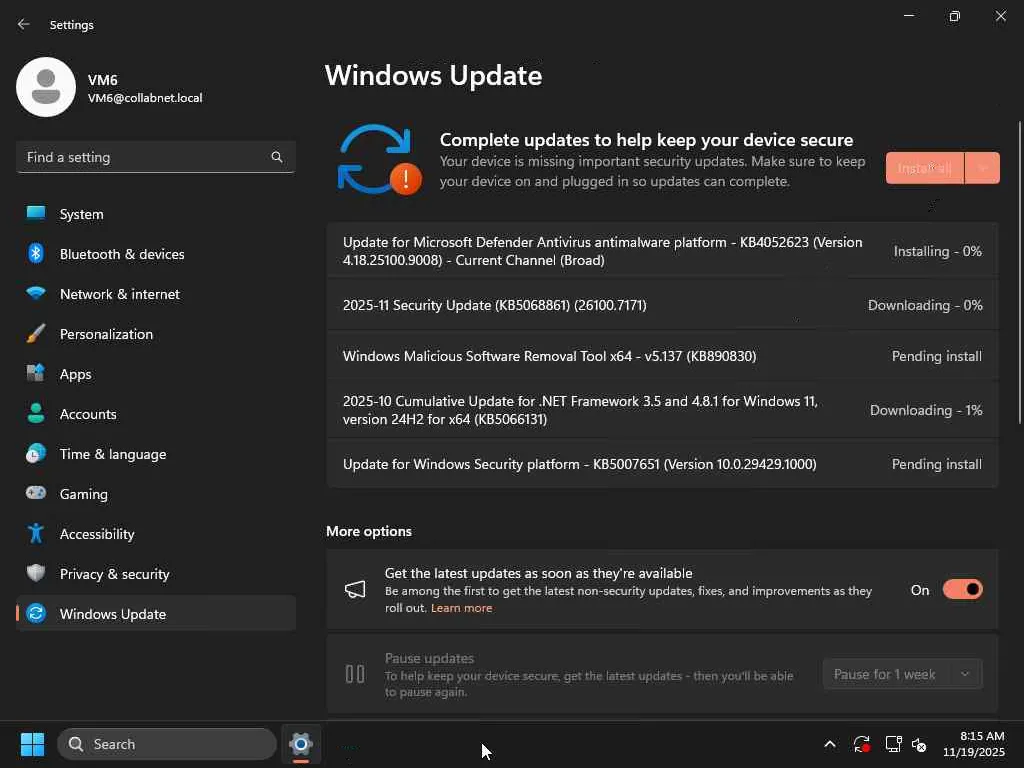Select the Accessibility label
1024x768 pixels.
(97, 534)
